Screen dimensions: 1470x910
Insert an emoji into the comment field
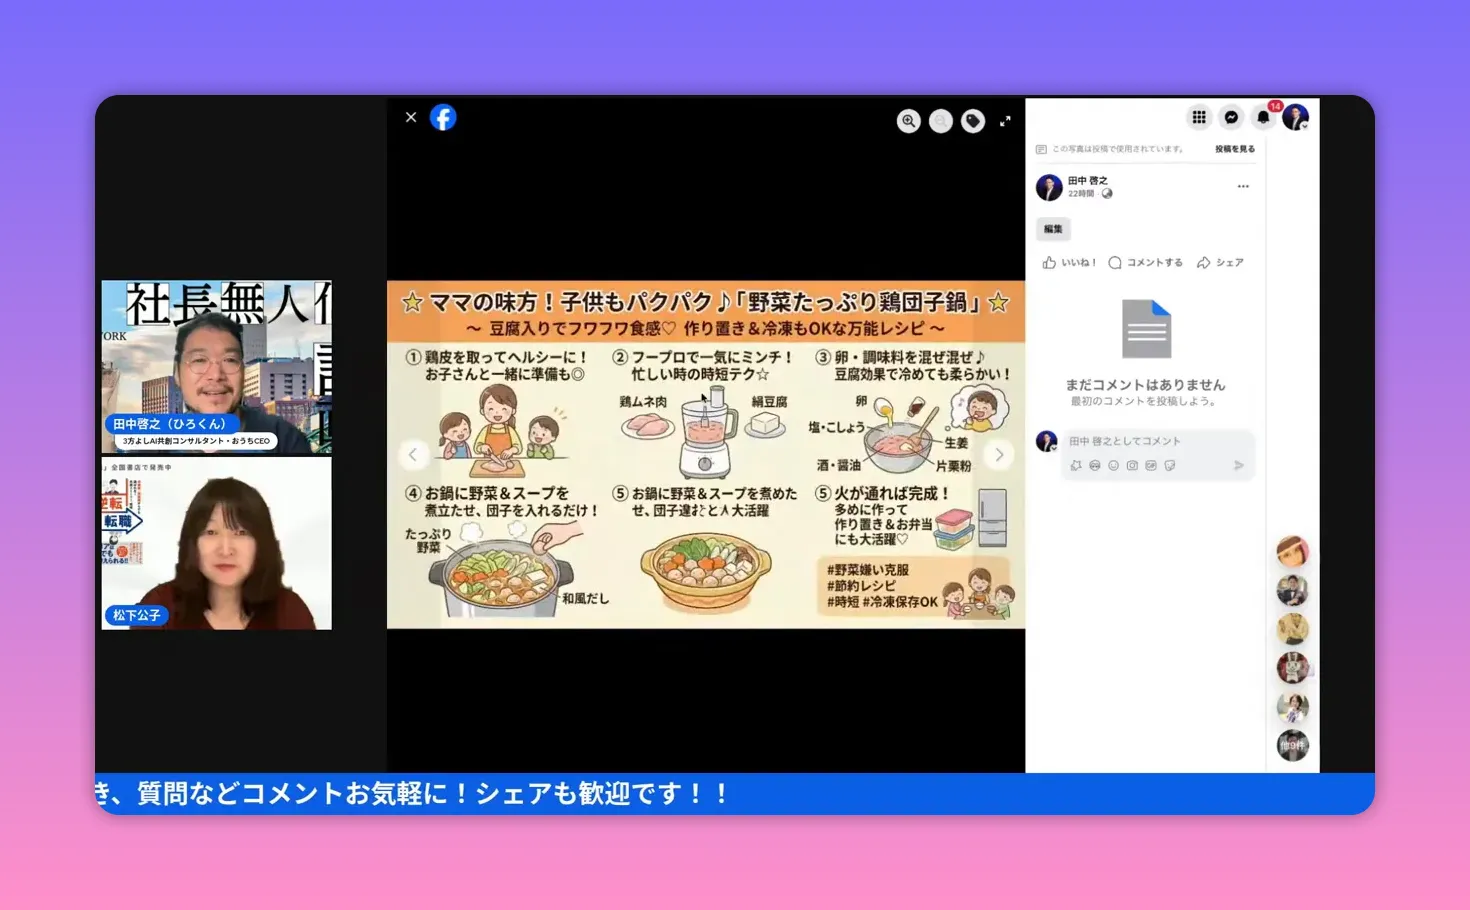(1112, 464)
